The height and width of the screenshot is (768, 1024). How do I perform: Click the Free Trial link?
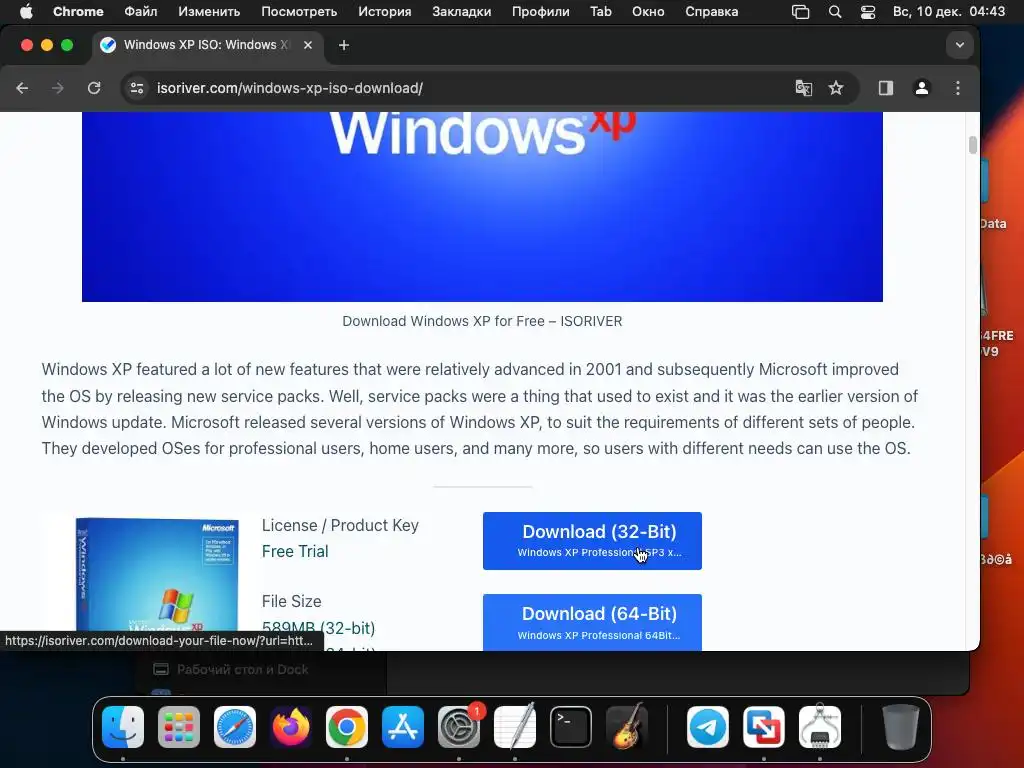coord(295,551)
